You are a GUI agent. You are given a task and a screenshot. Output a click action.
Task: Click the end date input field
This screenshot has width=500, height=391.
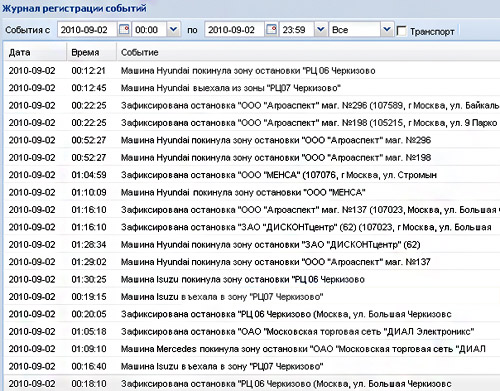234,30
